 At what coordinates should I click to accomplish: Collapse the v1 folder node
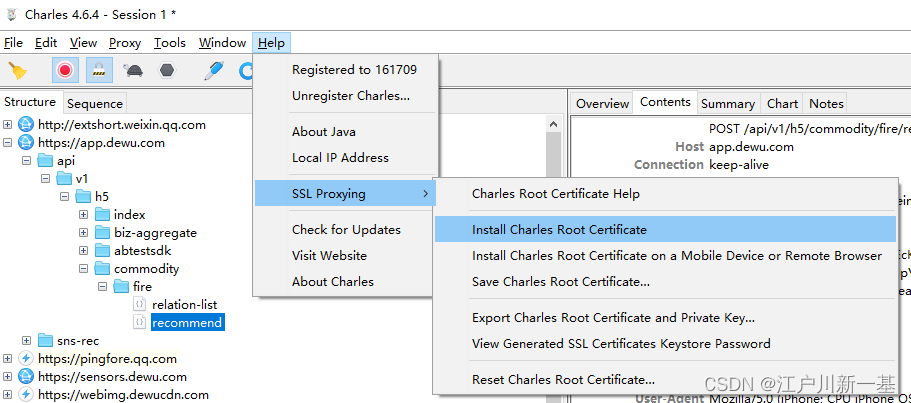pos(45,178)
